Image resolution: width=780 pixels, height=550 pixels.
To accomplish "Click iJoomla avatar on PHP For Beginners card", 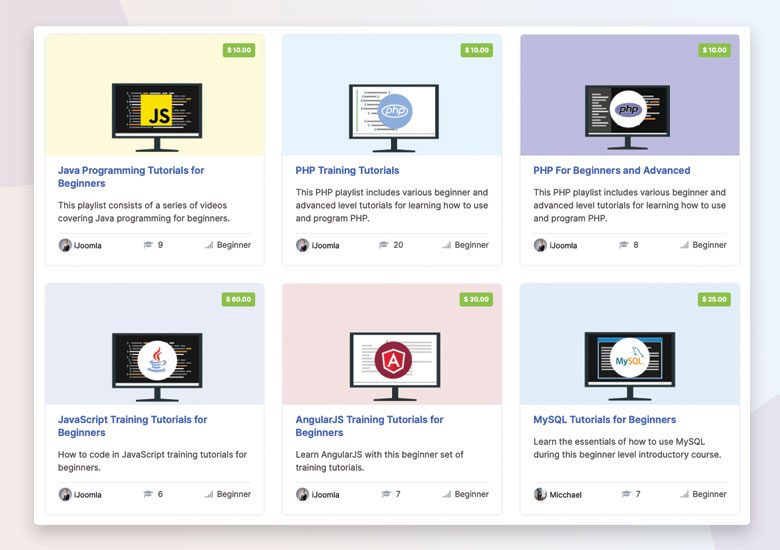I will point(540,245).
